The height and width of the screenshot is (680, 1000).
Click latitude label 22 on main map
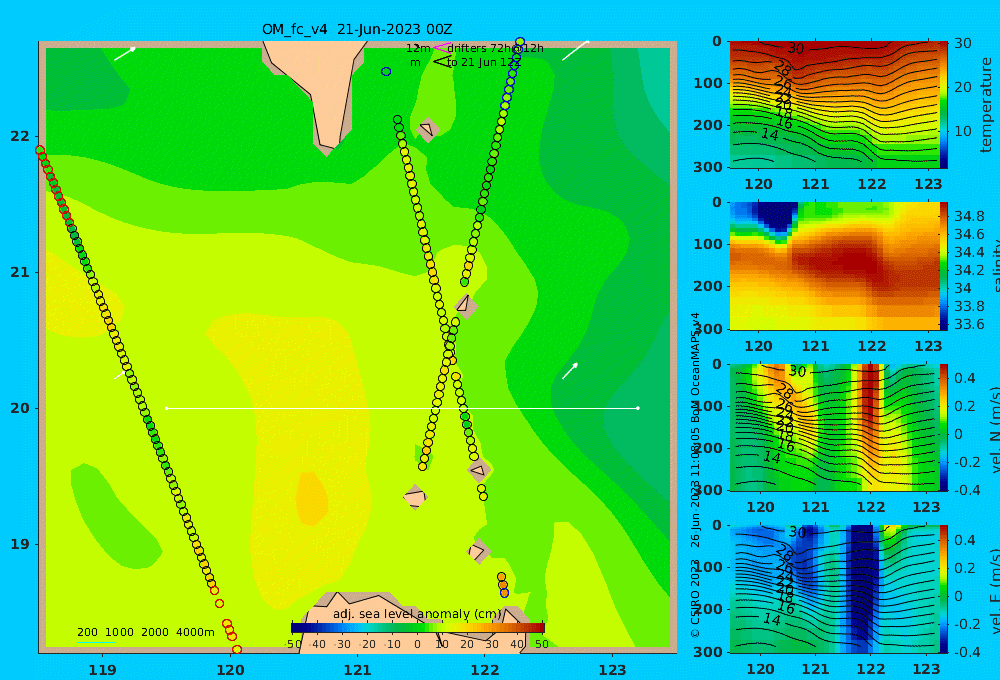pos(20,136)
